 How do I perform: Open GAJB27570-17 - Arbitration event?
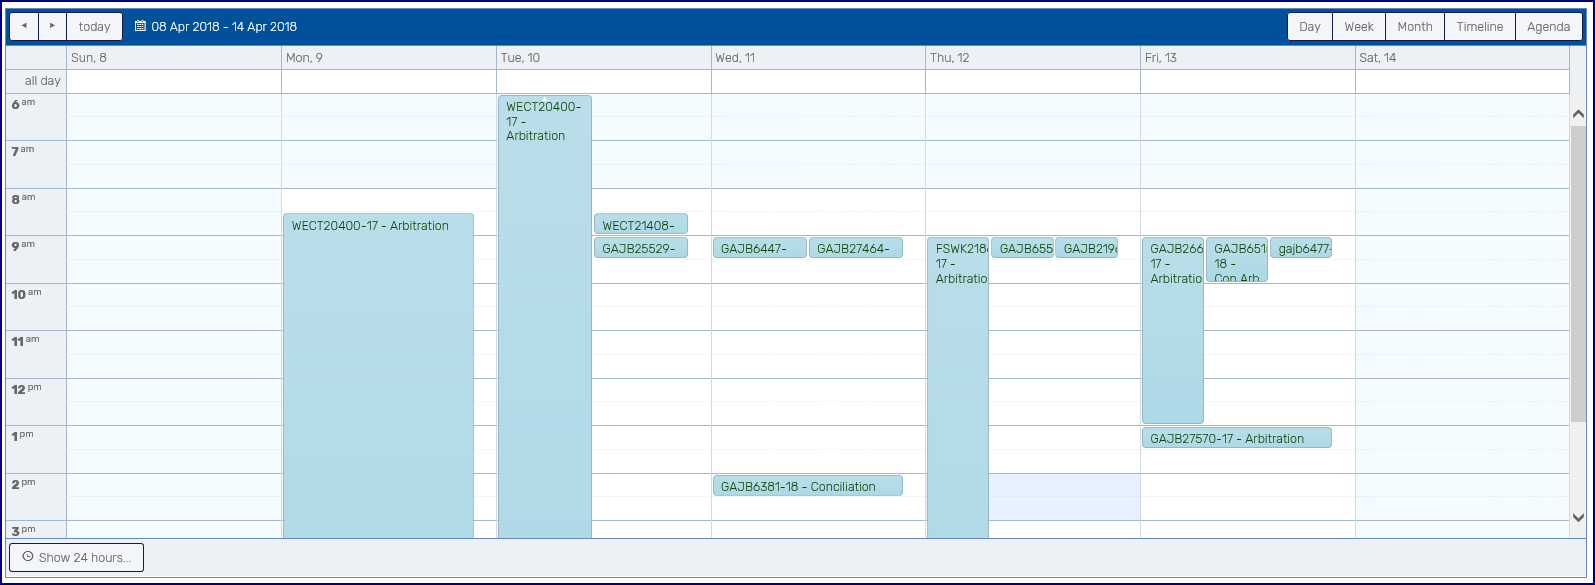[x=1237, y=438]
